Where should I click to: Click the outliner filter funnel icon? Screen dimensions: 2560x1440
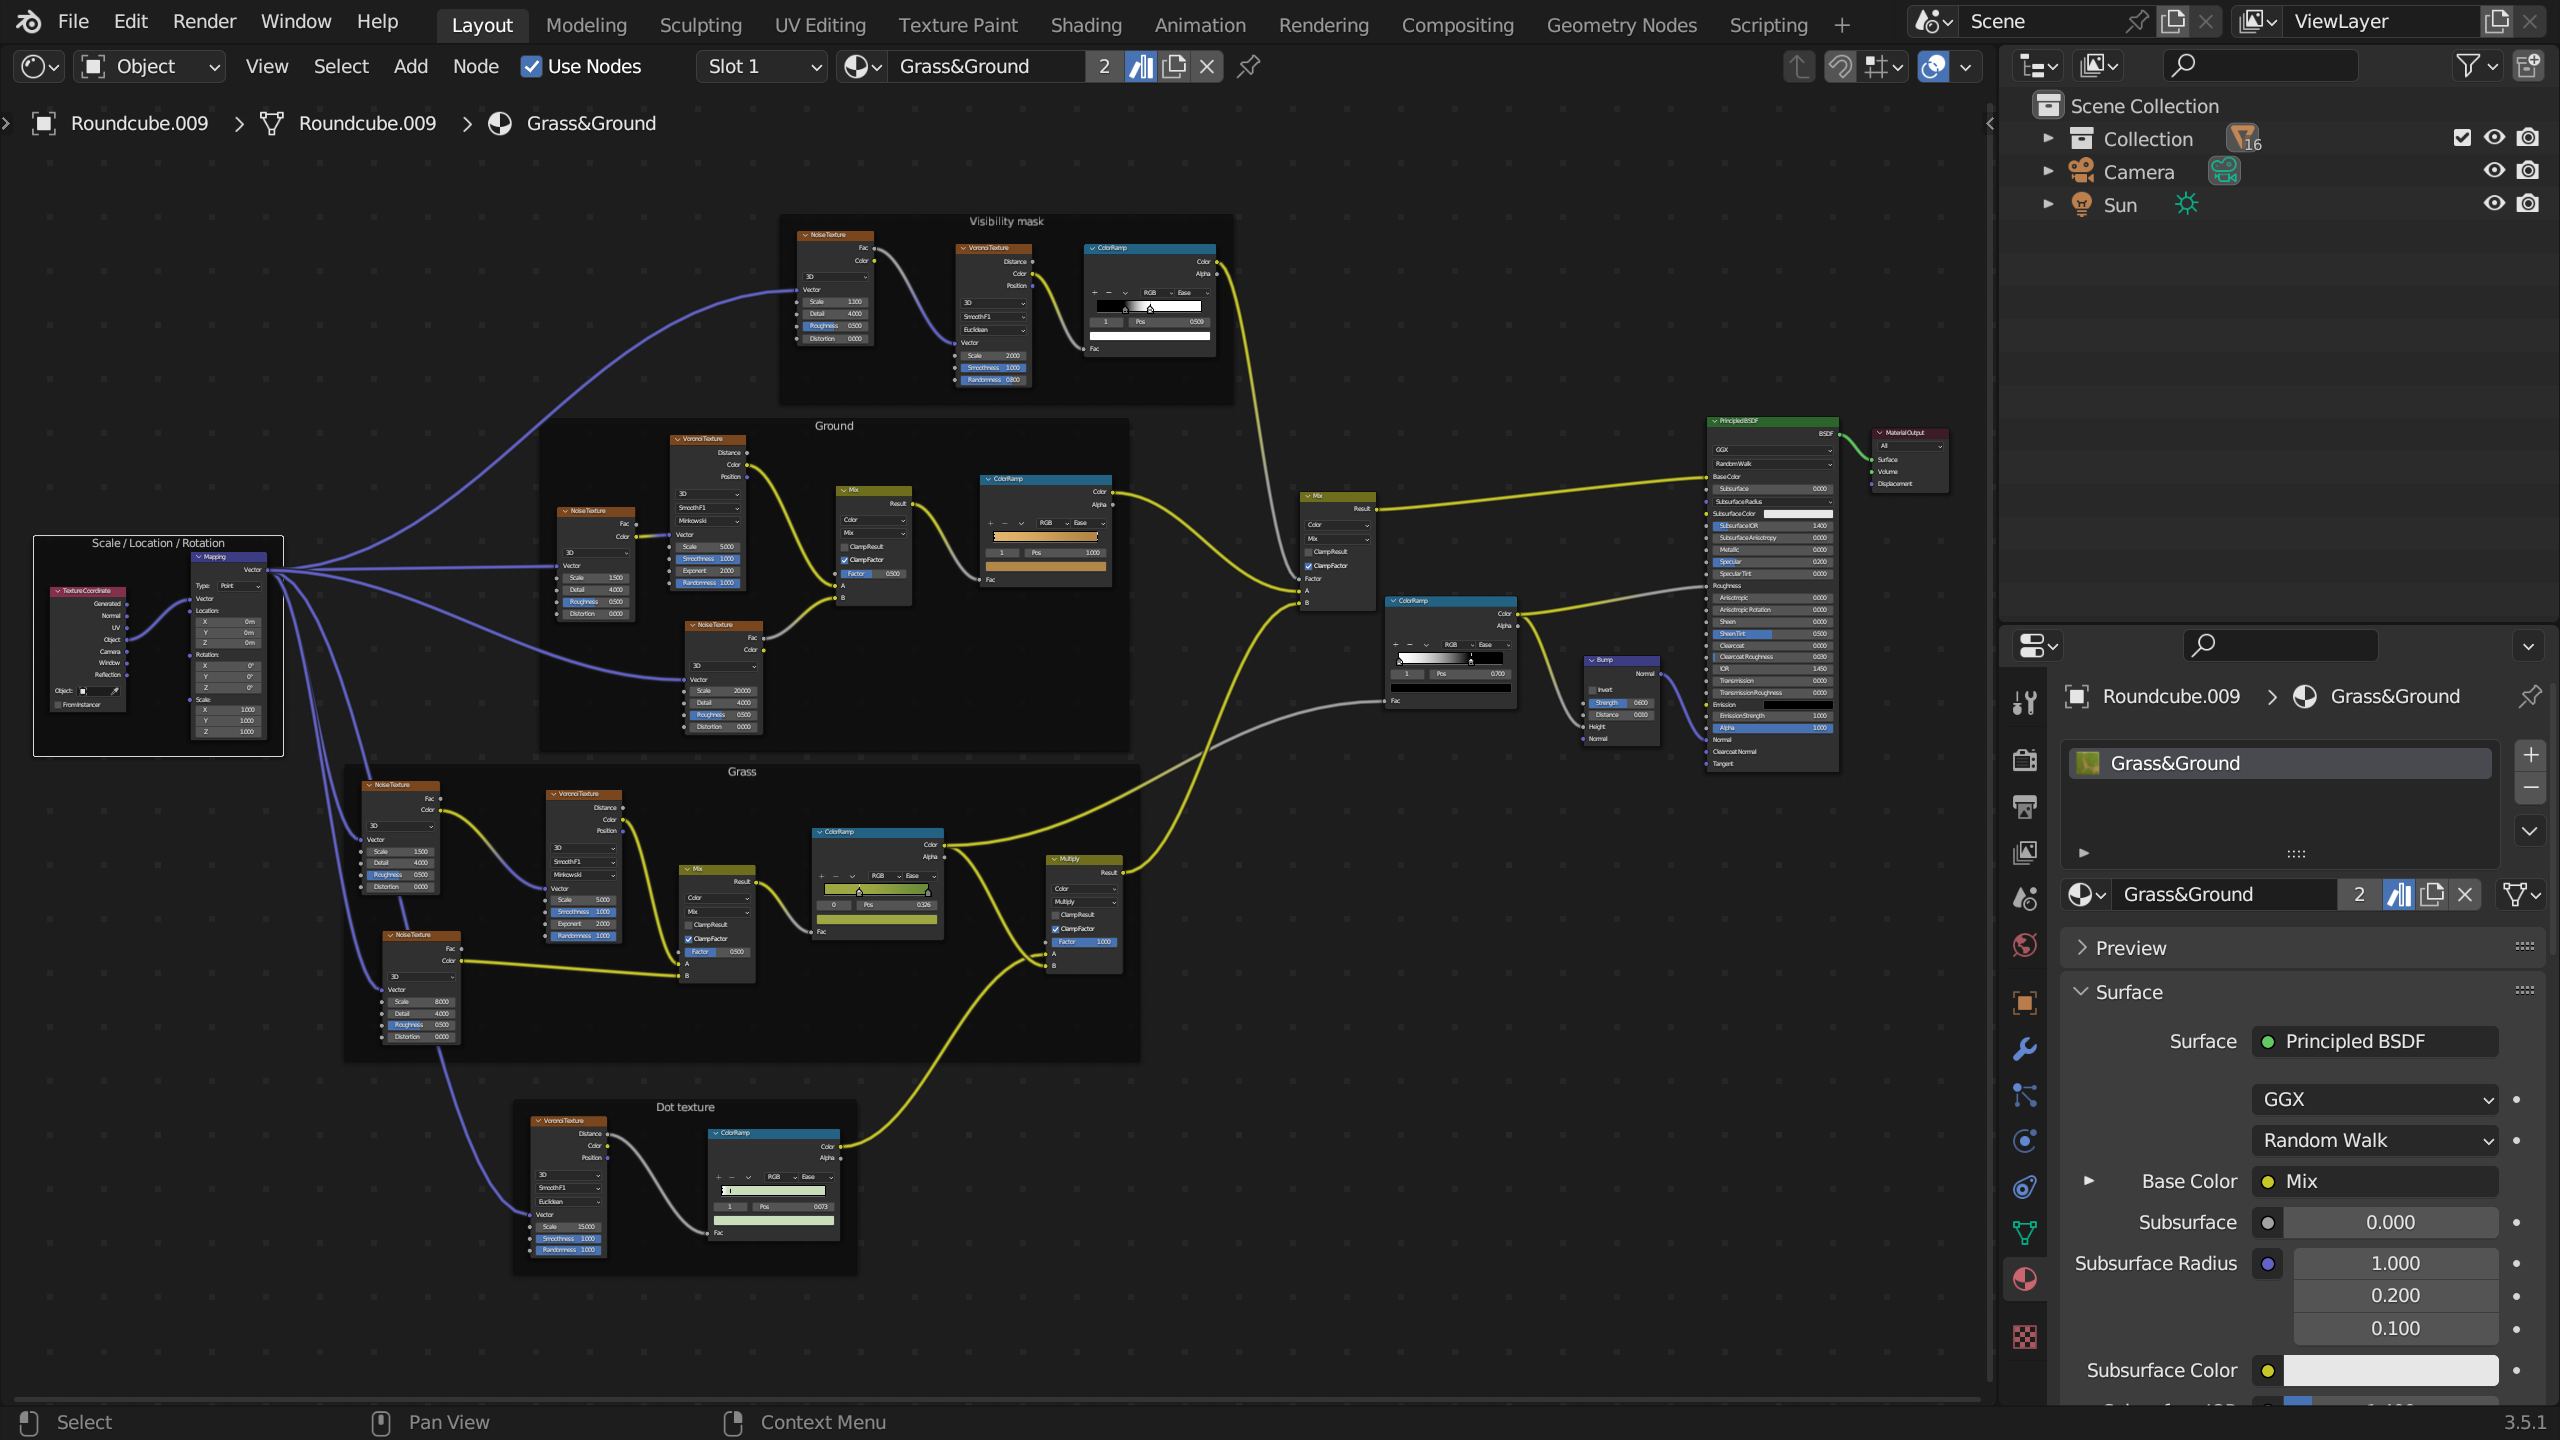pyautogui.click(x=2468, y=66)
